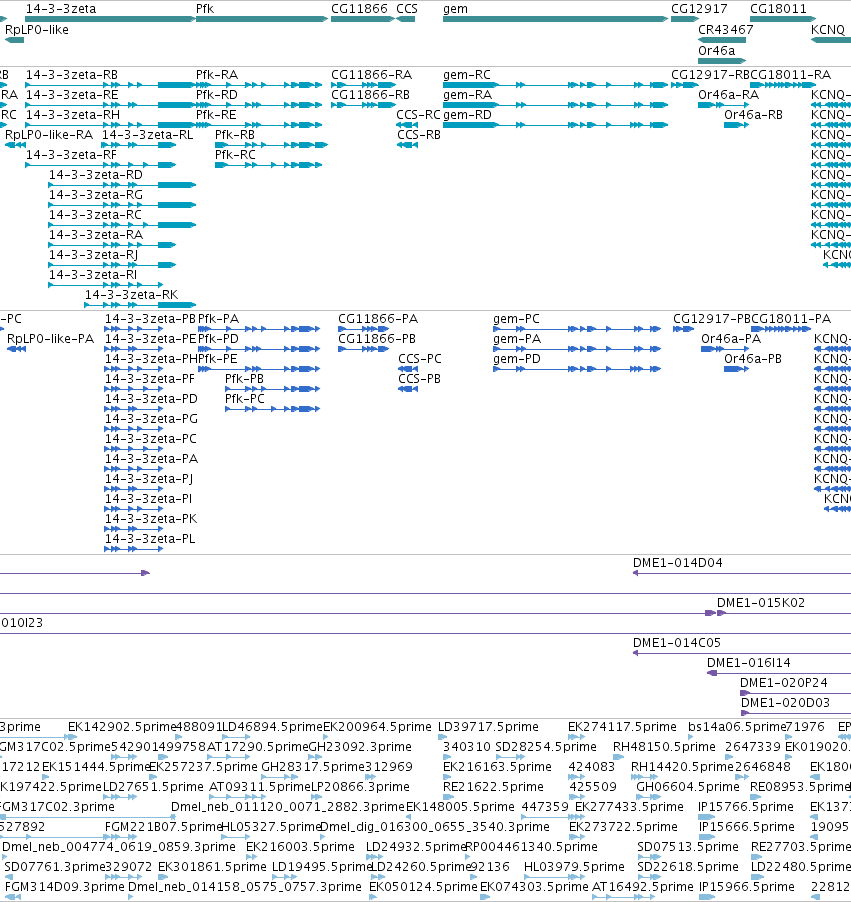Click the CCS gene label in top track

click(x=407, y=9)
